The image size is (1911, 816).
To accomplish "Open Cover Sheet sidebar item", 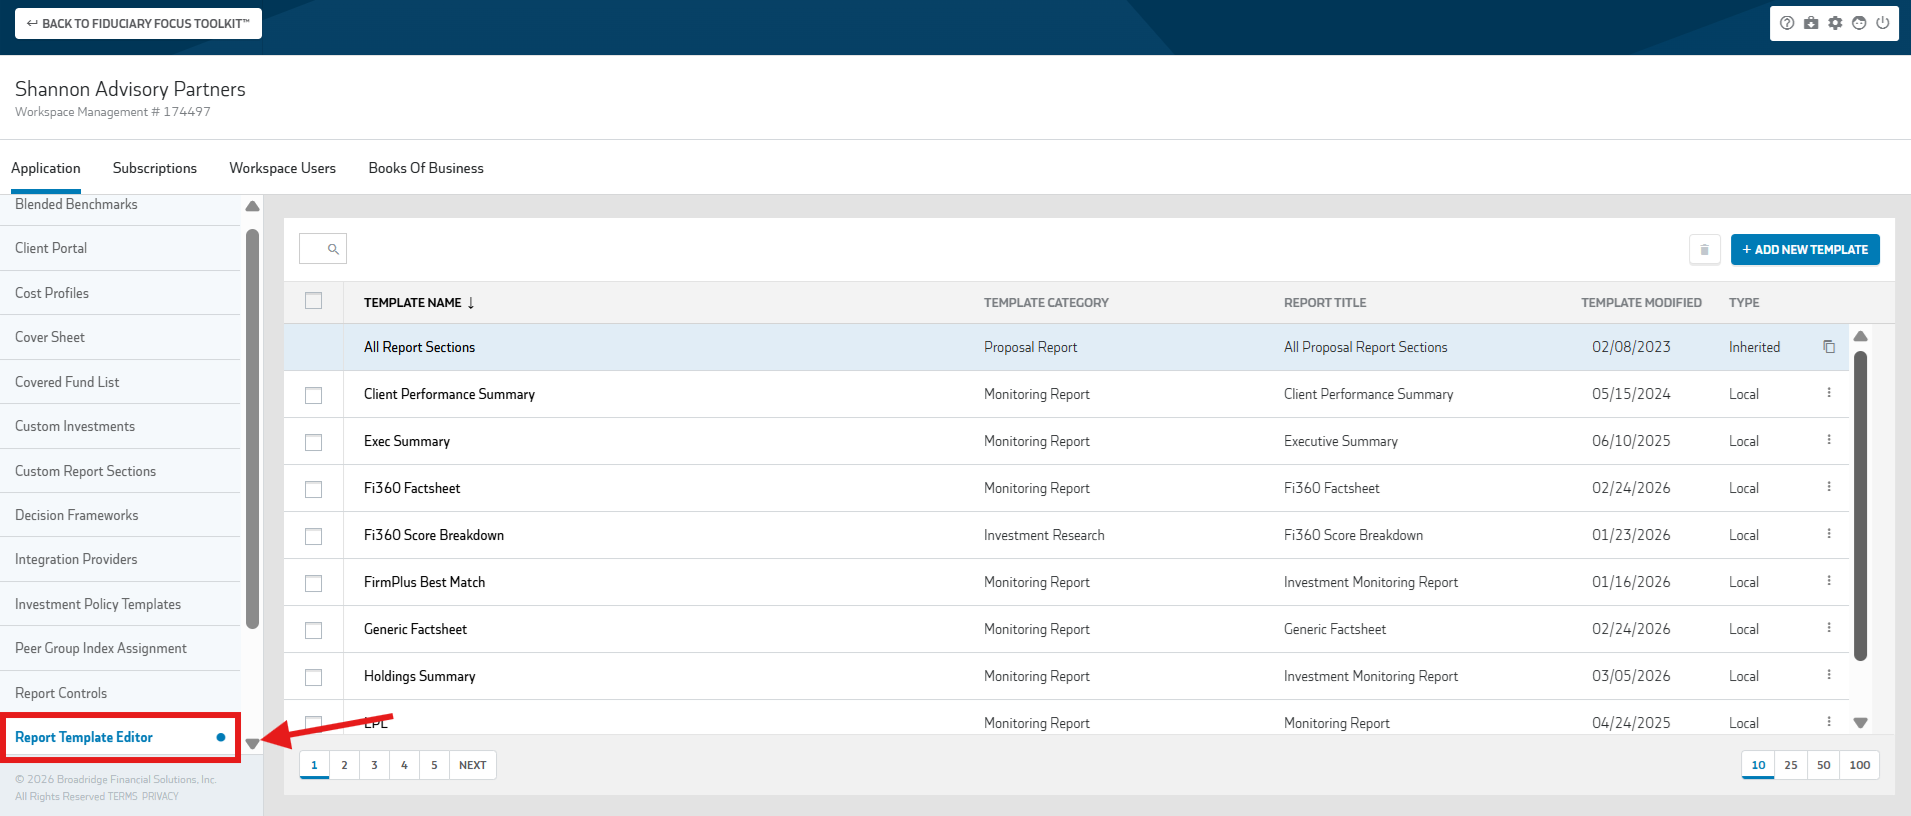I will pyautogui.click(x=120, y=337).
